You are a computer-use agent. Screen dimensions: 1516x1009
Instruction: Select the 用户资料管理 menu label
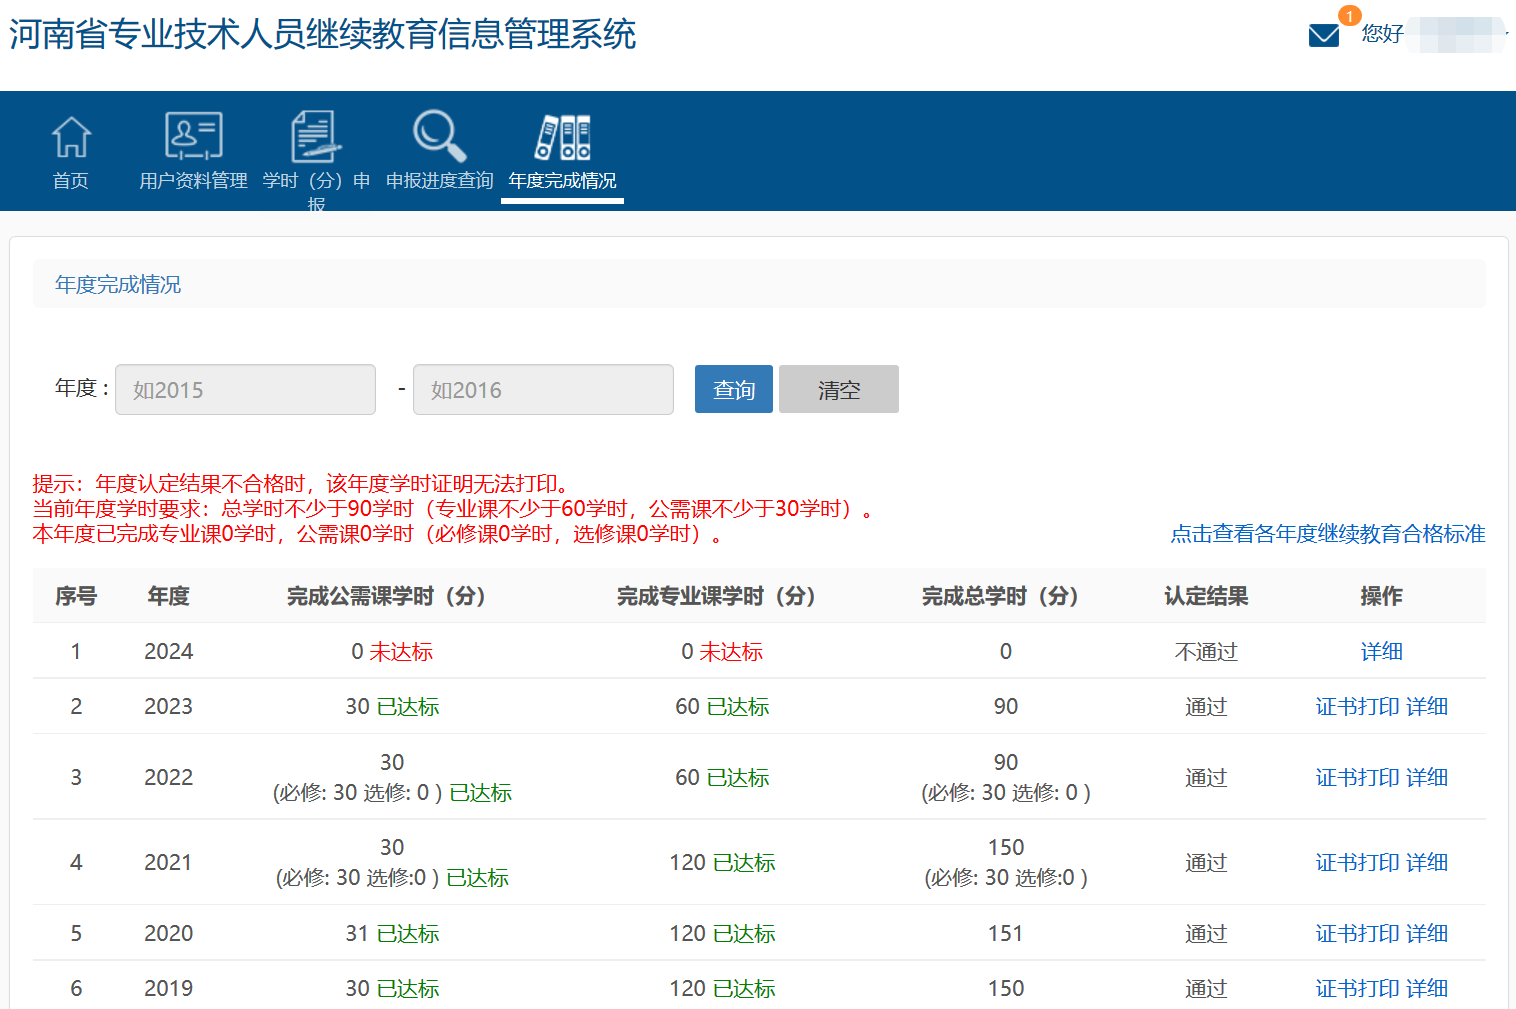click(193, 181)
